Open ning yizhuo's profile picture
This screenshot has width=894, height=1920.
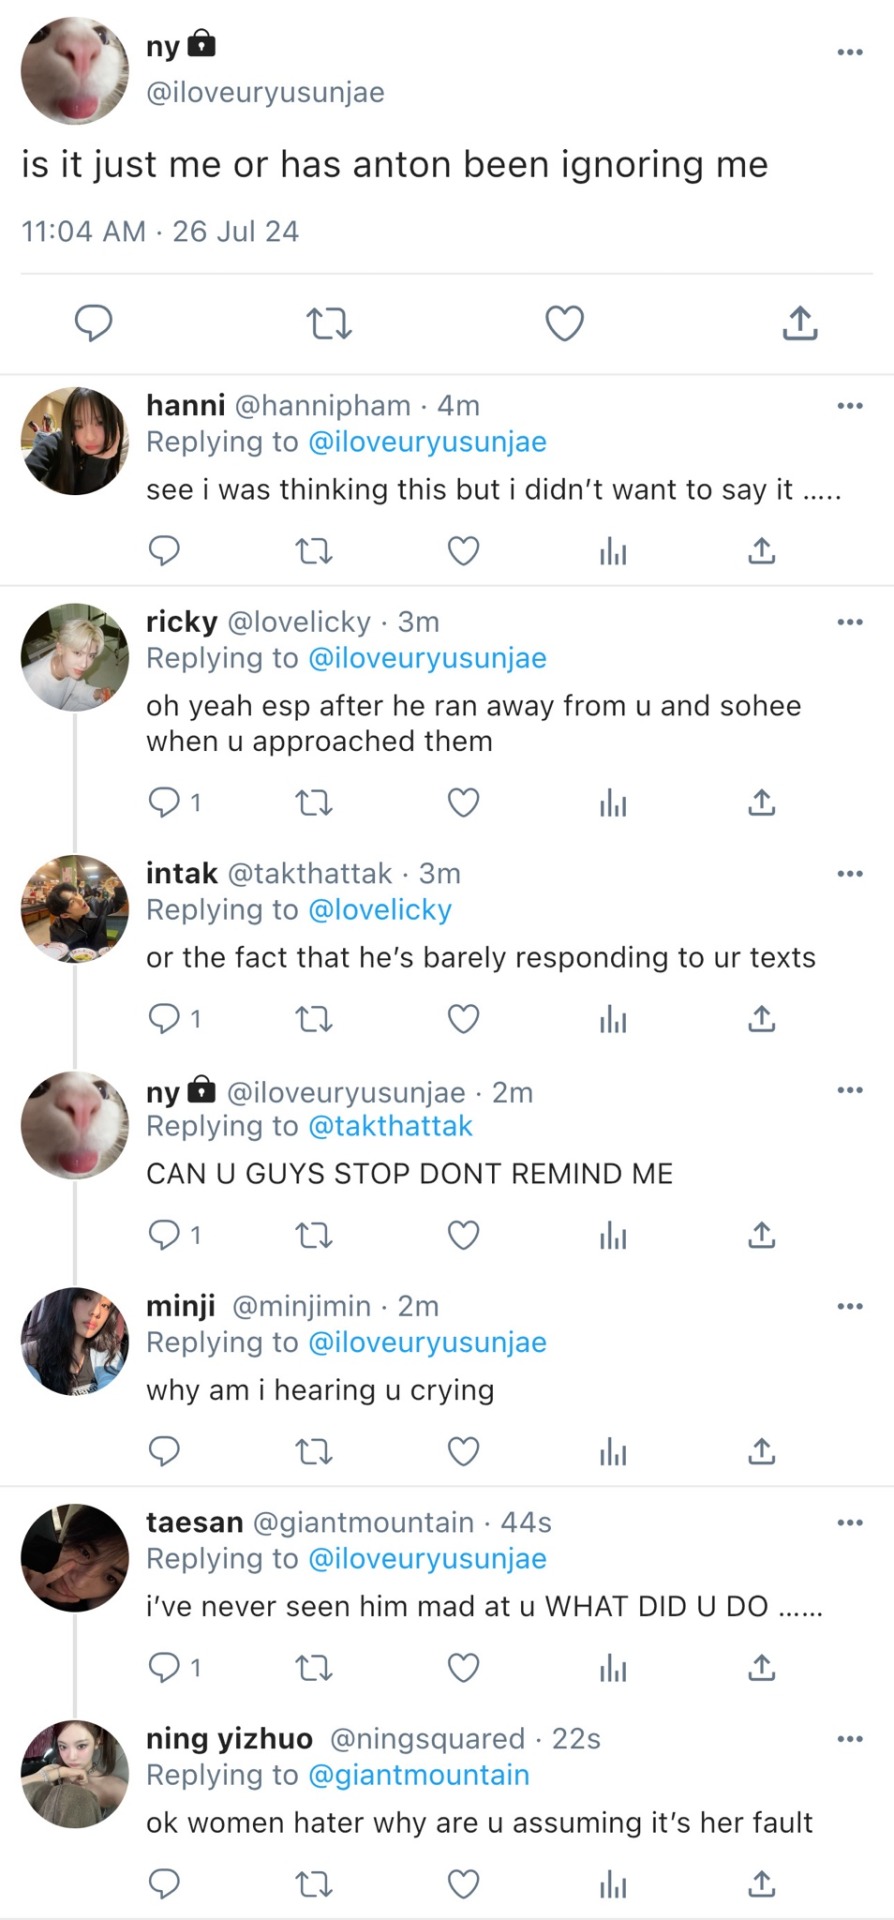click(75, 1774)
